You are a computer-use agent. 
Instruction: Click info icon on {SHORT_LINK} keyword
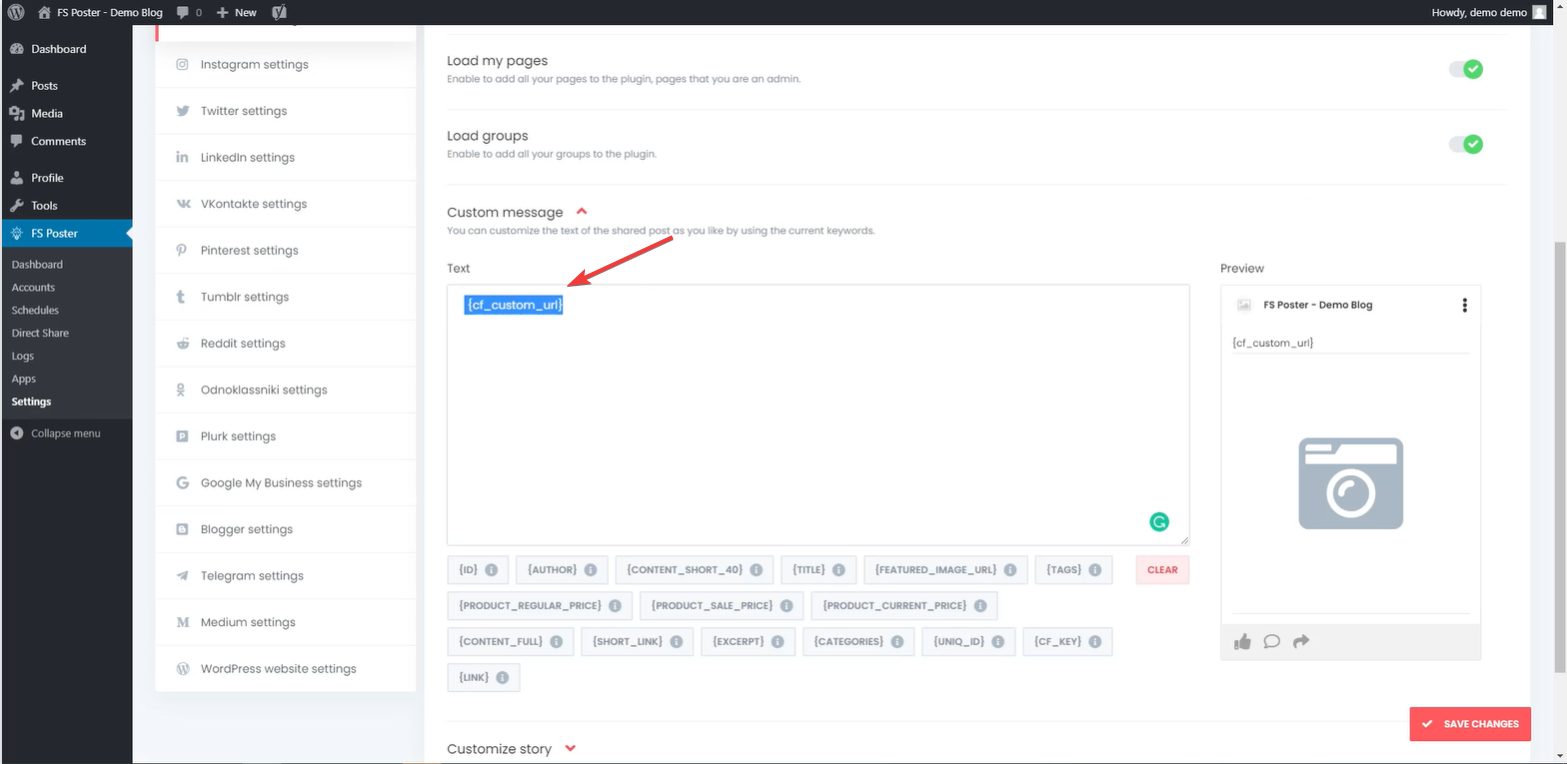[676, 642]
